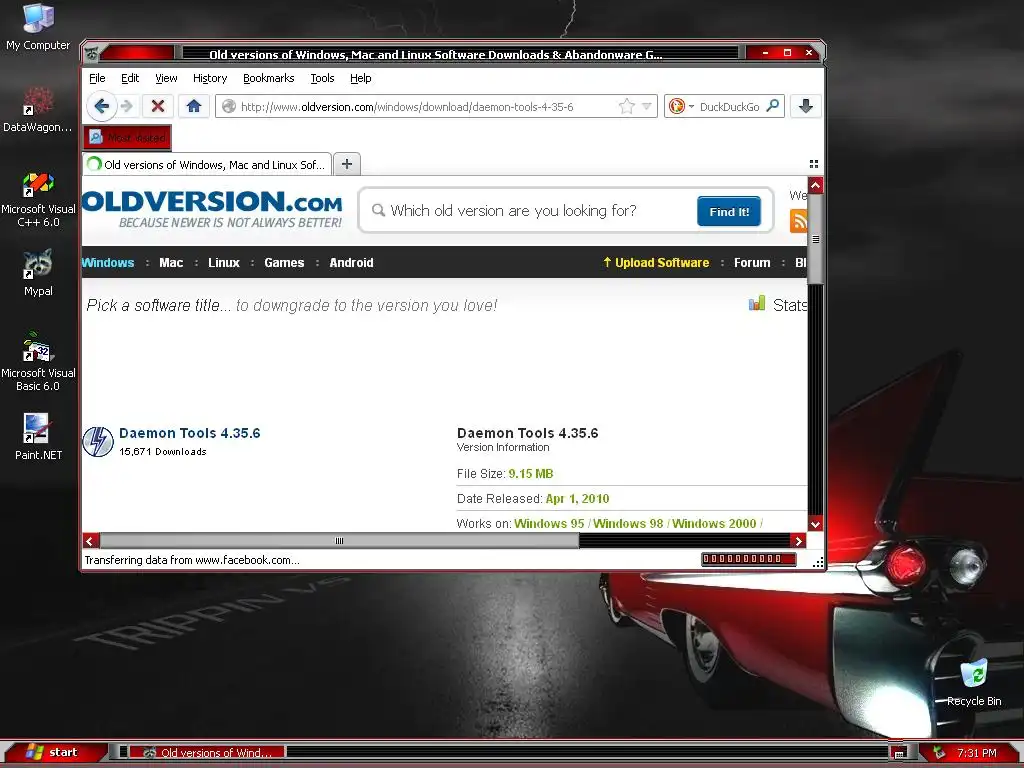Go back using the browser back arrow

click(102, 106)
